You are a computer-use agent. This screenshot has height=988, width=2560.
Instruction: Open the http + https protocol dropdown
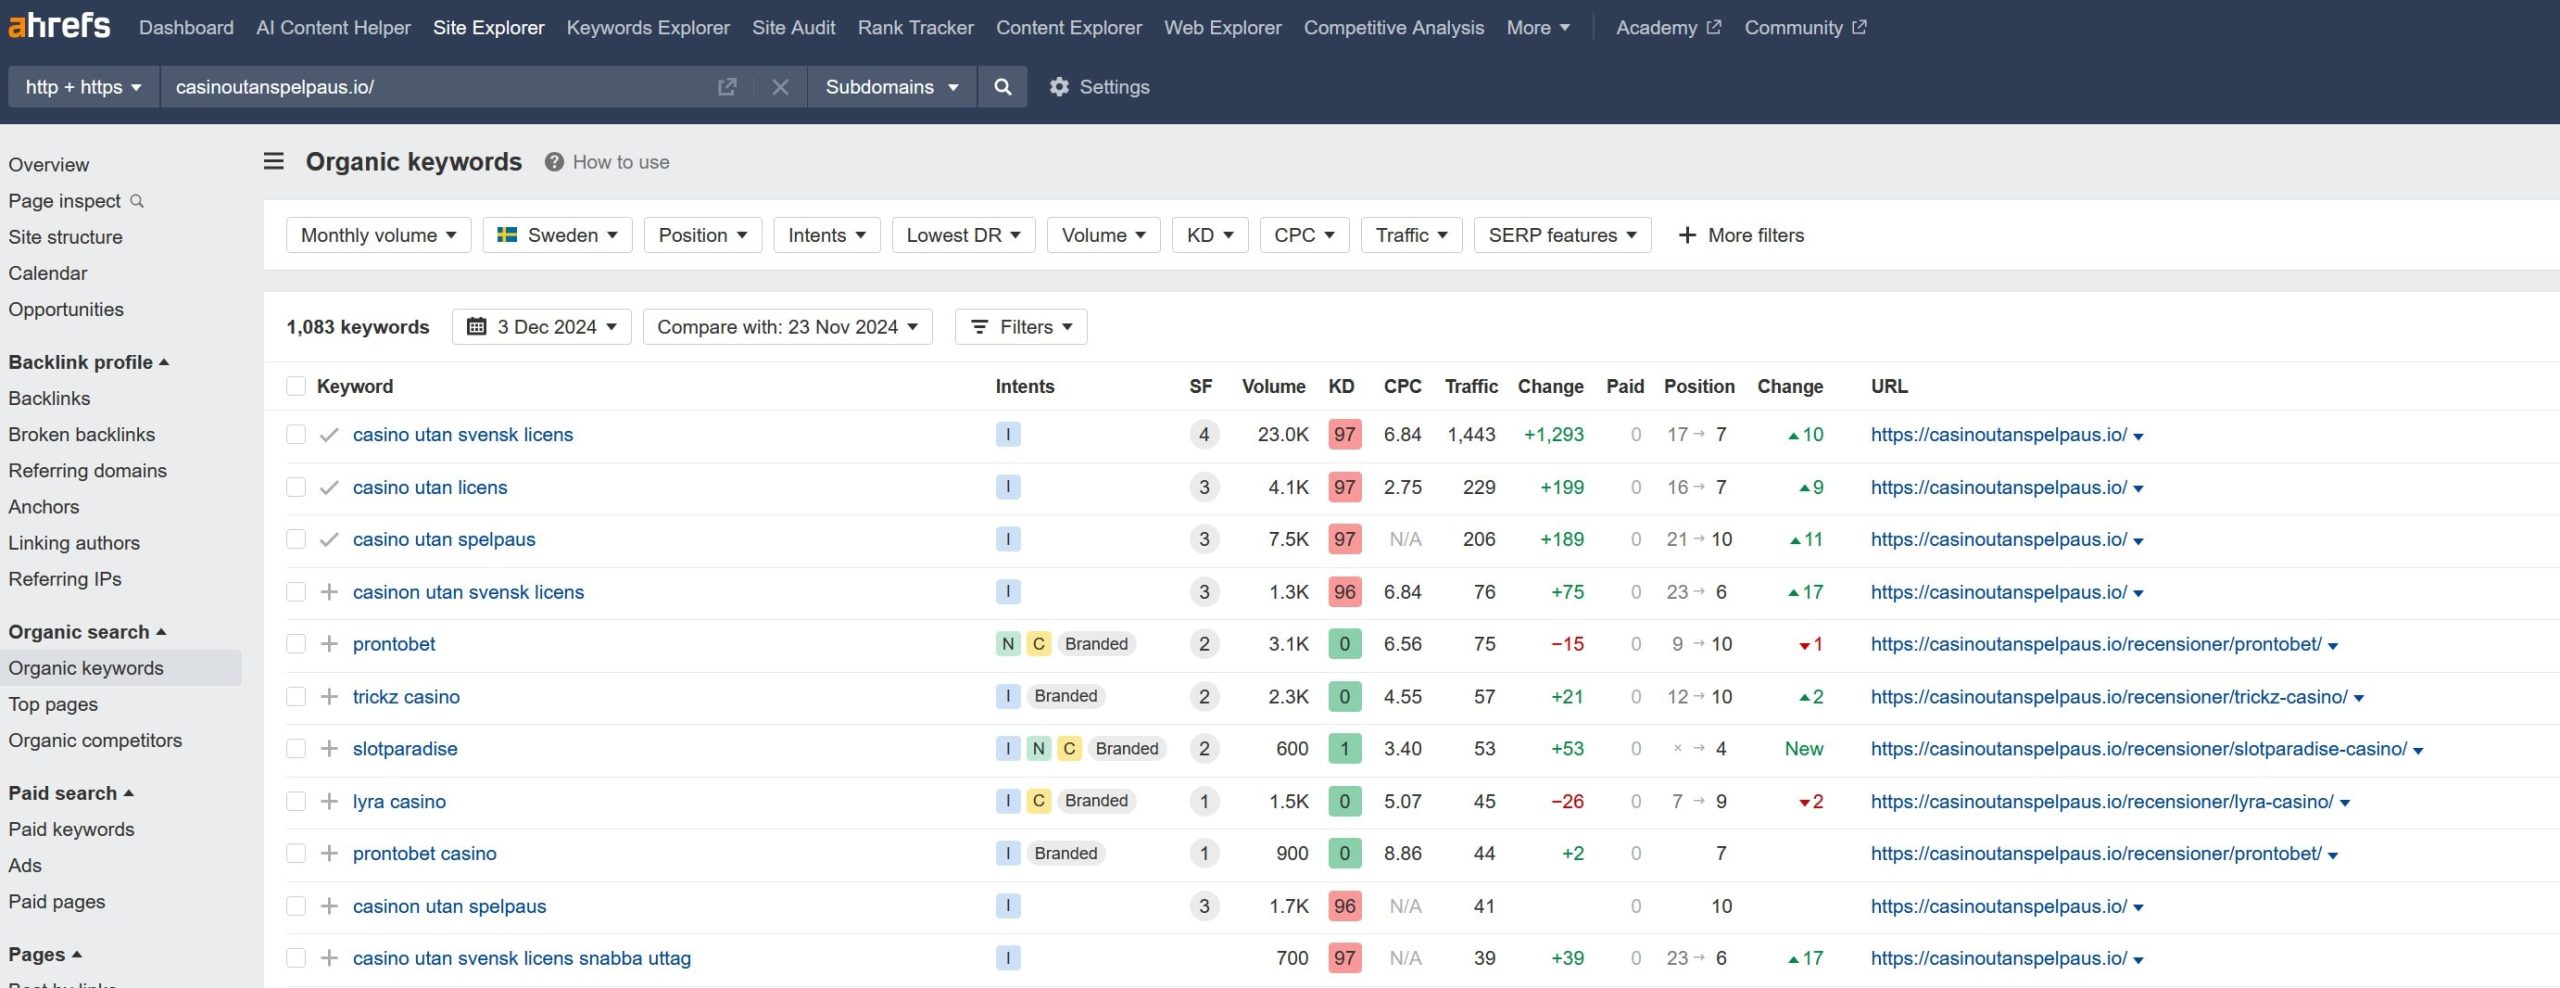84,87
